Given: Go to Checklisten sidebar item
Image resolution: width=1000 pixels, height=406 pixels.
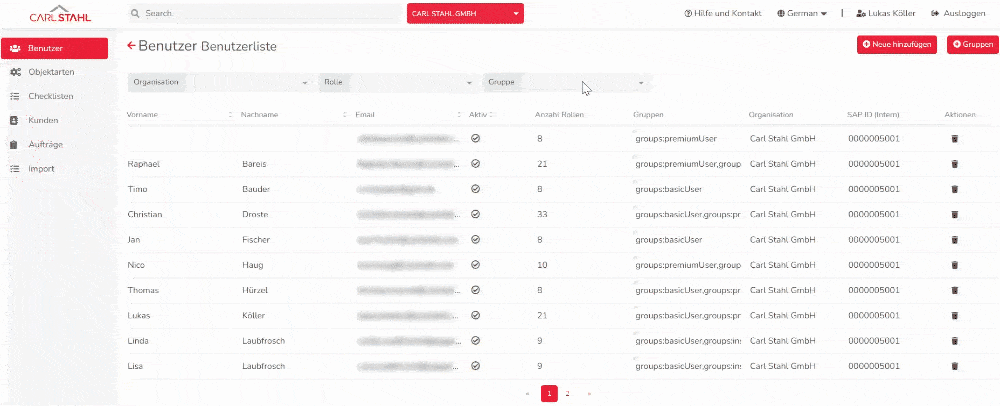Looking at the screenshot, I should click(x=51, y=96).
